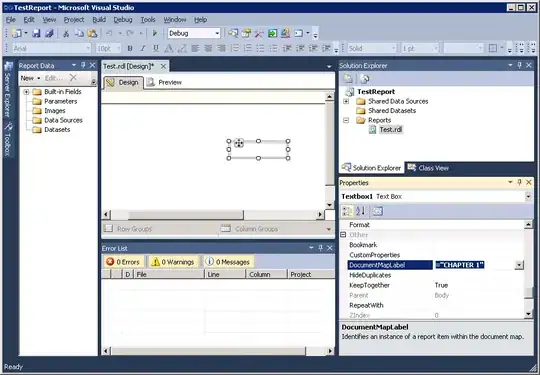The height and width of the screenshot is (375, 540).
Task: Open the Textbox1 object selector dropdown
Action: [528, 197]
